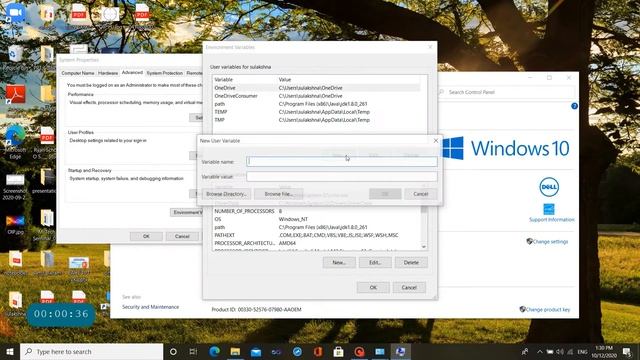The width and height of the screenshot is (640, 360).
Task: Close the New User Variable dialog
Action: [x=436, y=140]
